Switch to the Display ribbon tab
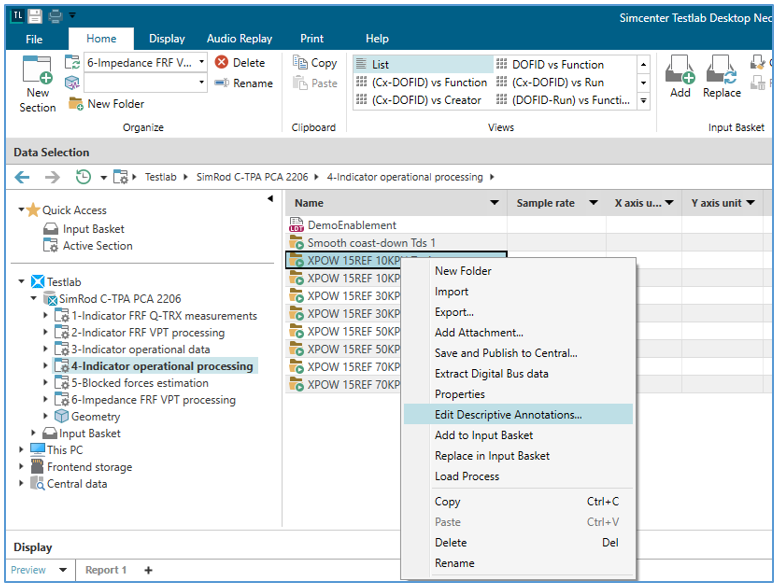This screenshot has height=588, width=778. [x=167, y=39]
